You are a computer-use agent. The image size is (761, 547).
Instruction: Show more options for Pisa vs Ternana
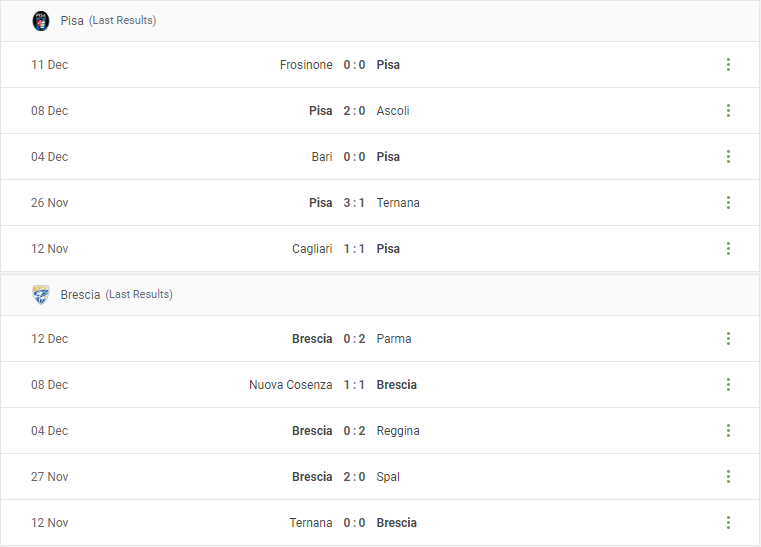point(728,202)
